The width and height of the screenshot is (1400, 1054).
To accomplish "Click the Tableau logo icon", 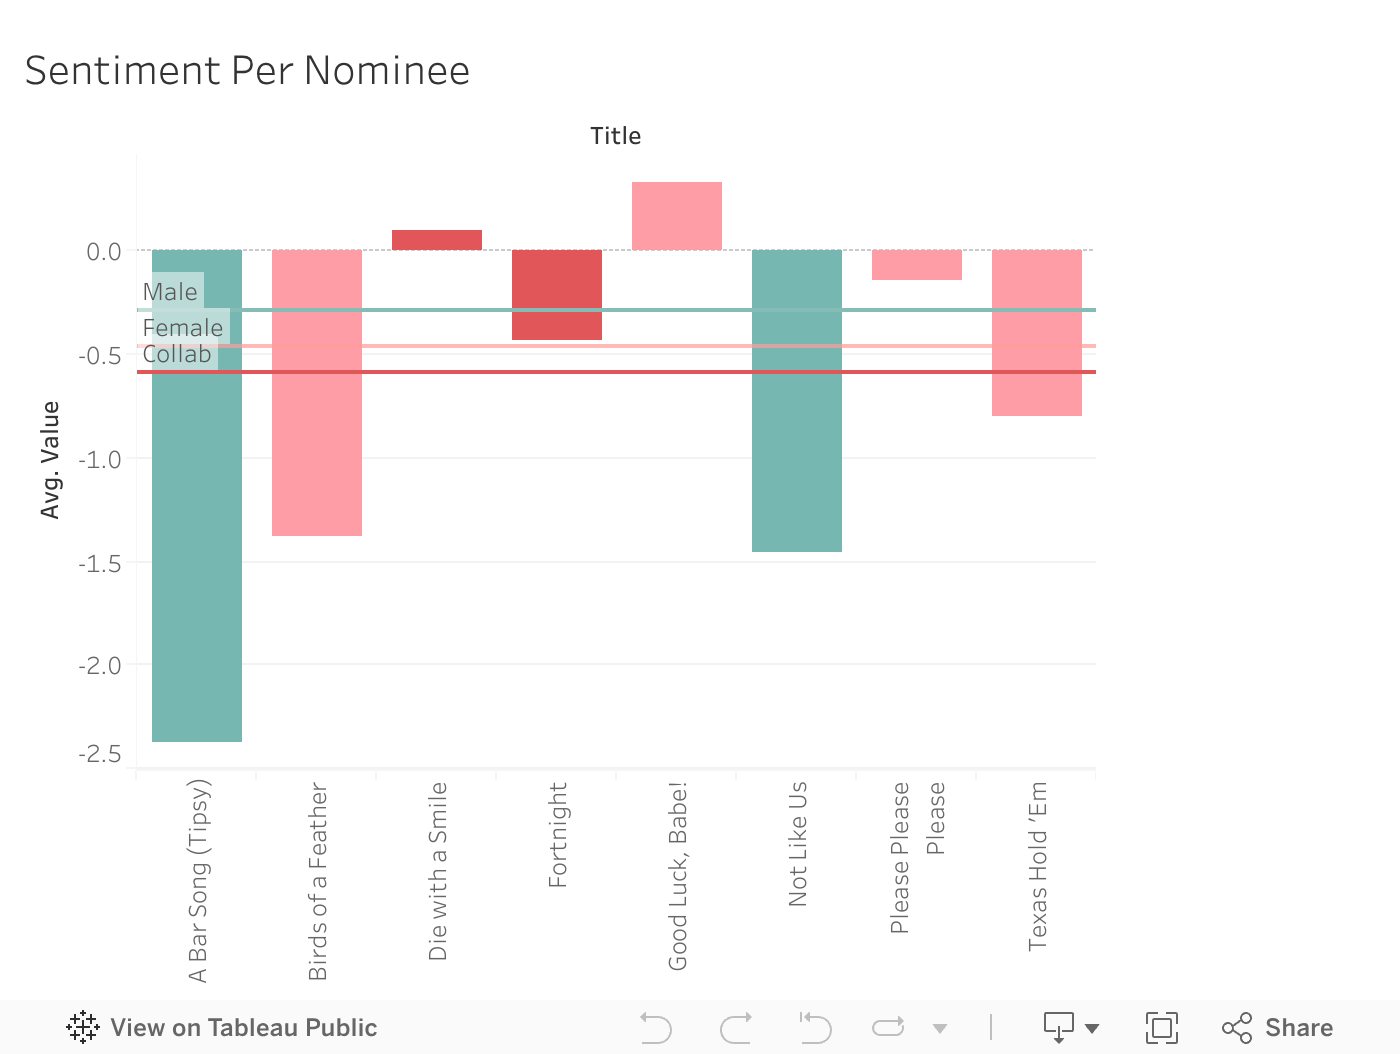I will point(83,1027).
